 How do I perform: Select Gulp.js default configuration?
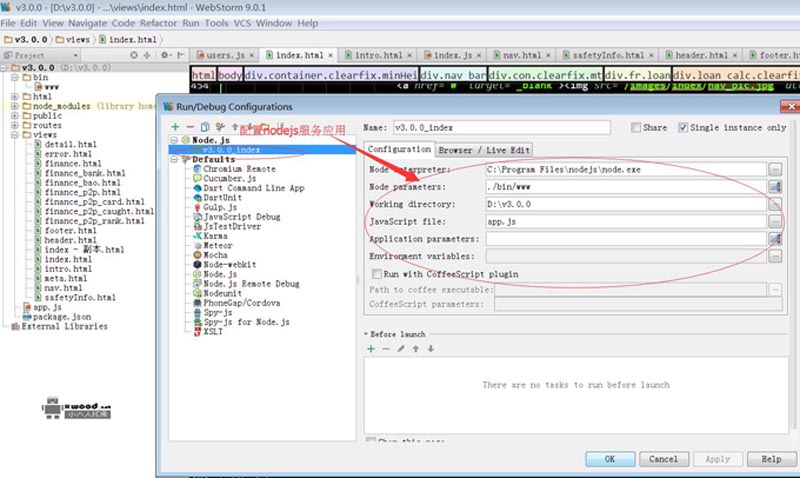point(215,207)
